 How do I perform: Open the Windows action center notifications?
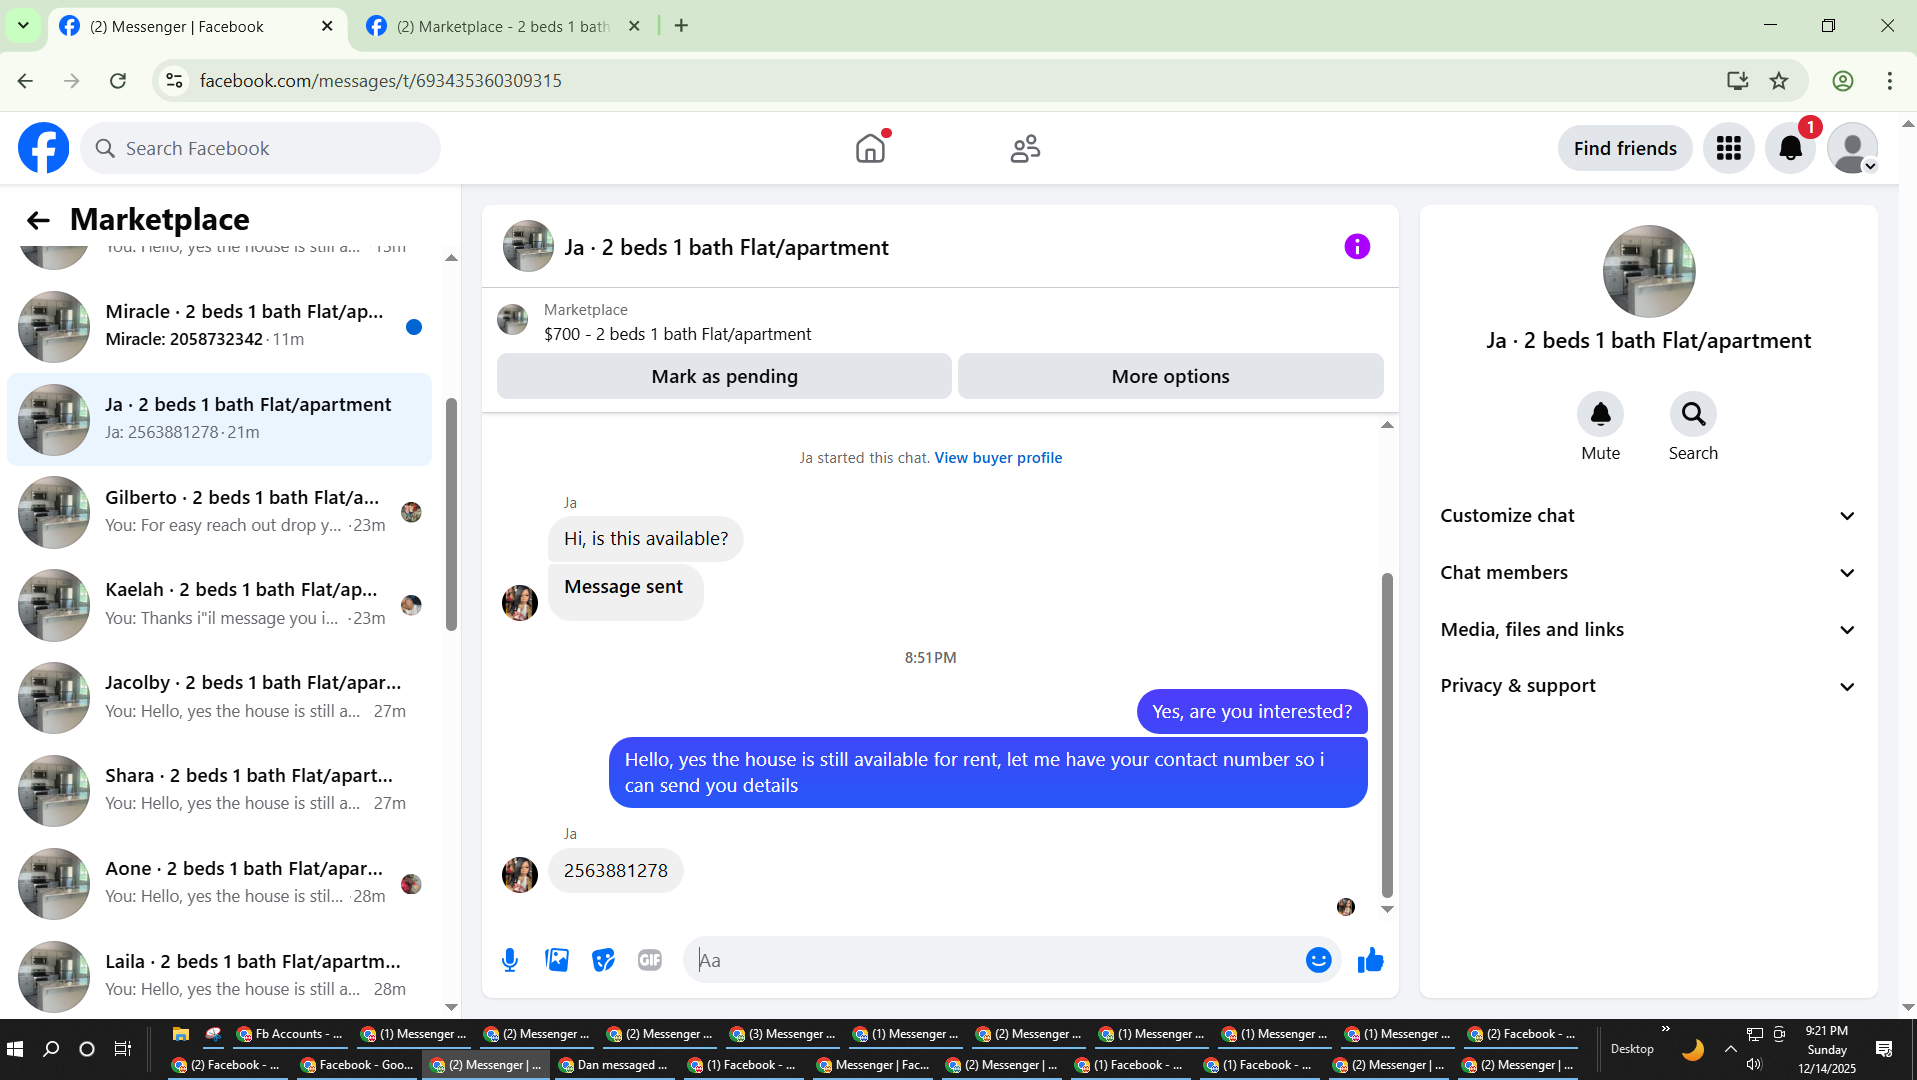click(1884, 1049)
